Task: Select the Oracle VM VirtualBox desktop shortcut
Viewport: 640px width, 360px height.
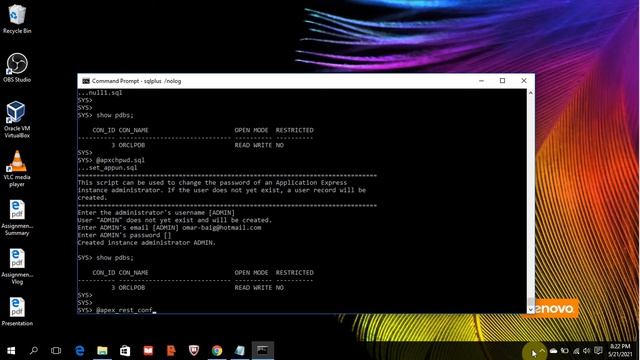Action: pyautogui.click(x=17, y=120)
